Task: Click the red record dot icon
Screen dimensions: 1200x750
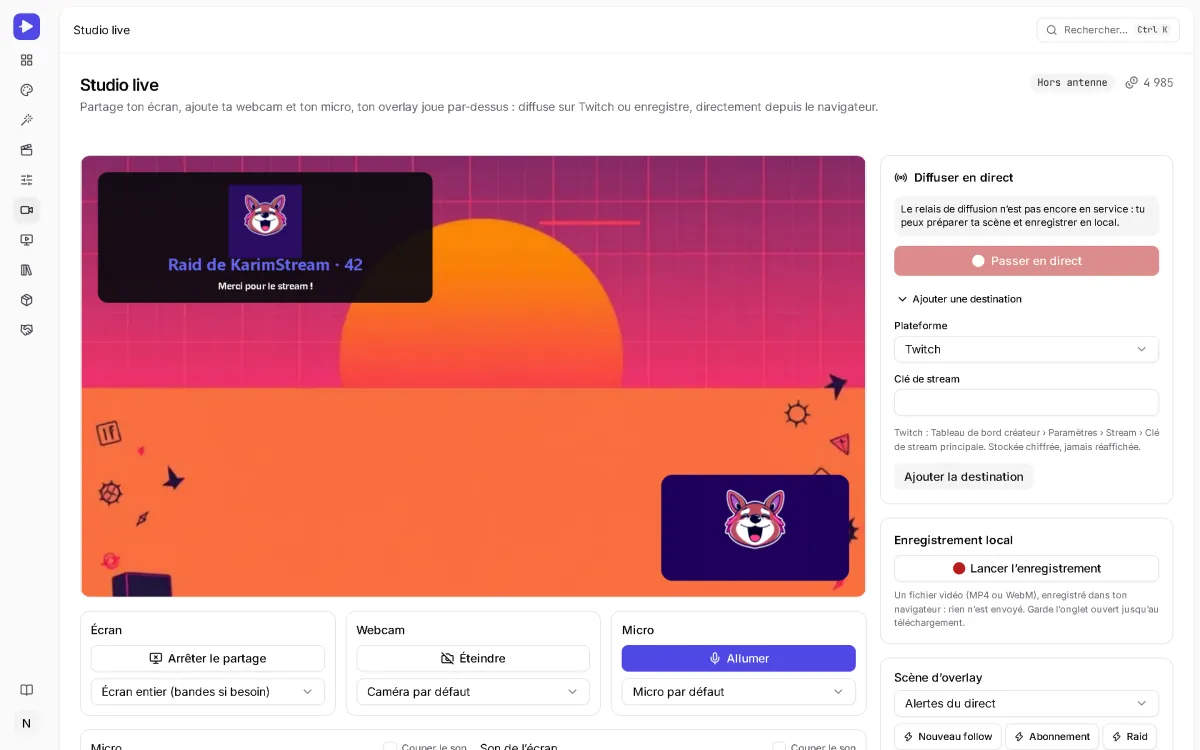Action: tap(959, 568)
